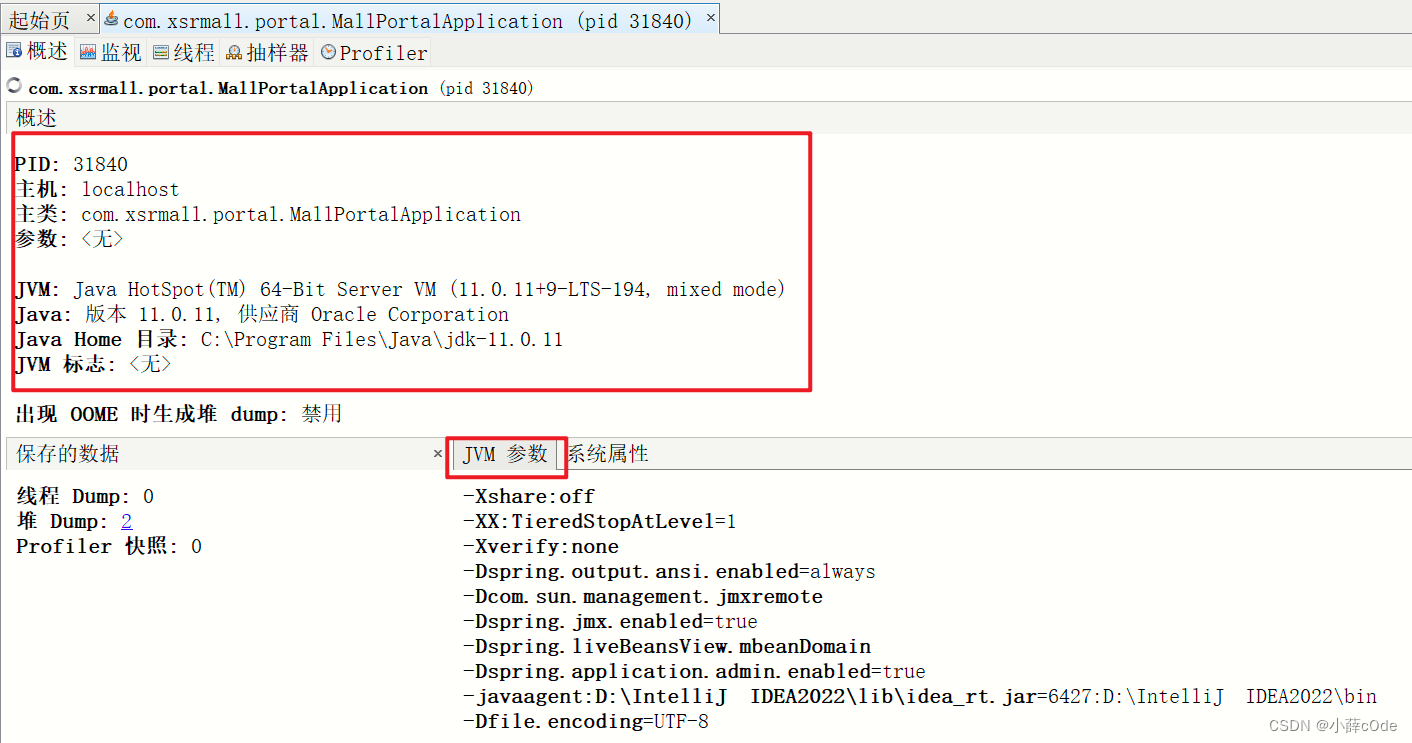Click the -Dspring.jmx.enabled=true argument
The height and width of the screenshot is (743, 1412).
click(610, 621)
